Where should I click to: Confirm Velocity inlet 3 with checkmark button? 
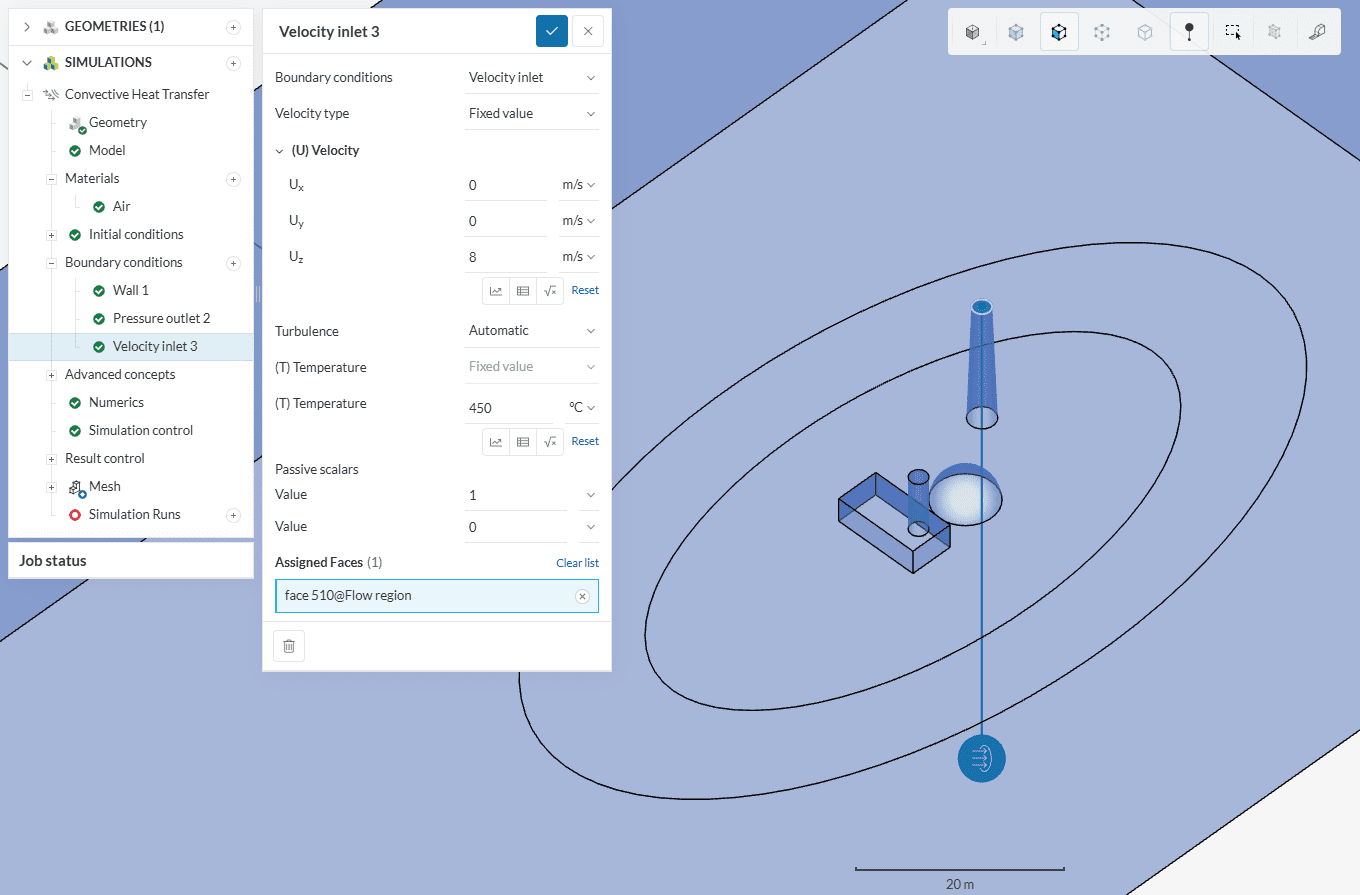point(552,31)
